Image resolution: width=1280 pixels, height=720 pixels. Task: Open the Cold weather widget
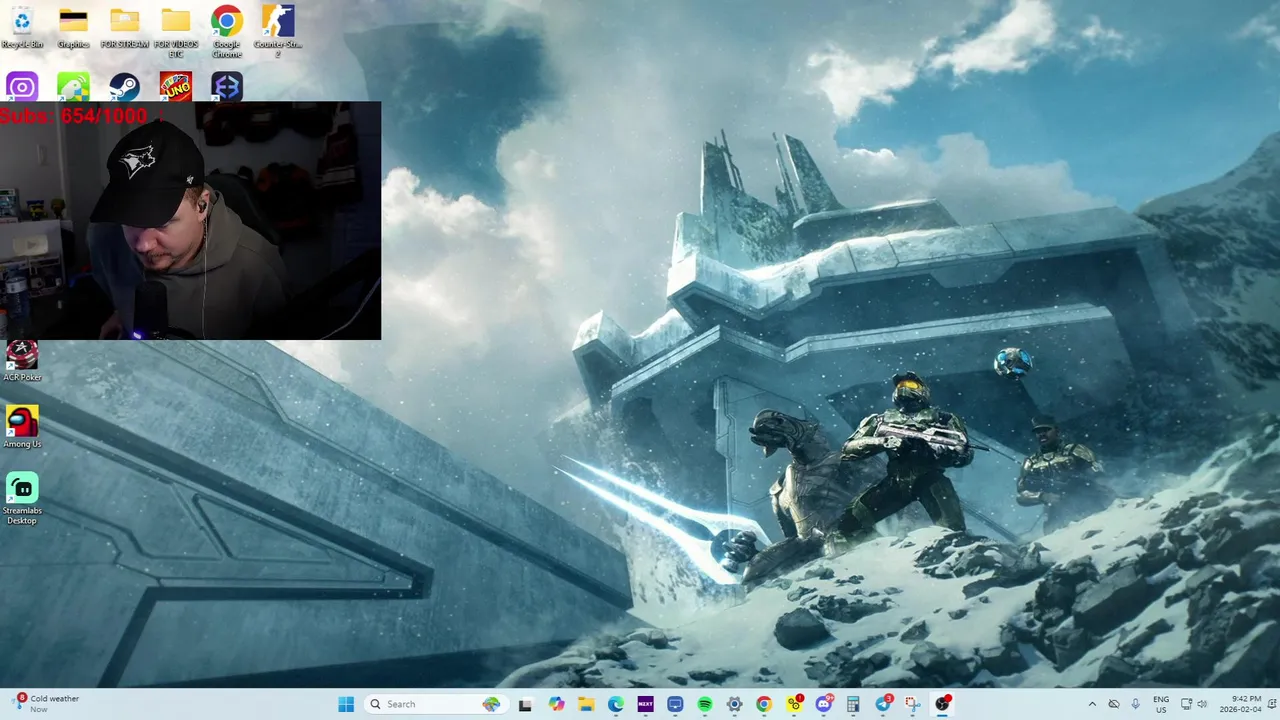pos(45,703)
